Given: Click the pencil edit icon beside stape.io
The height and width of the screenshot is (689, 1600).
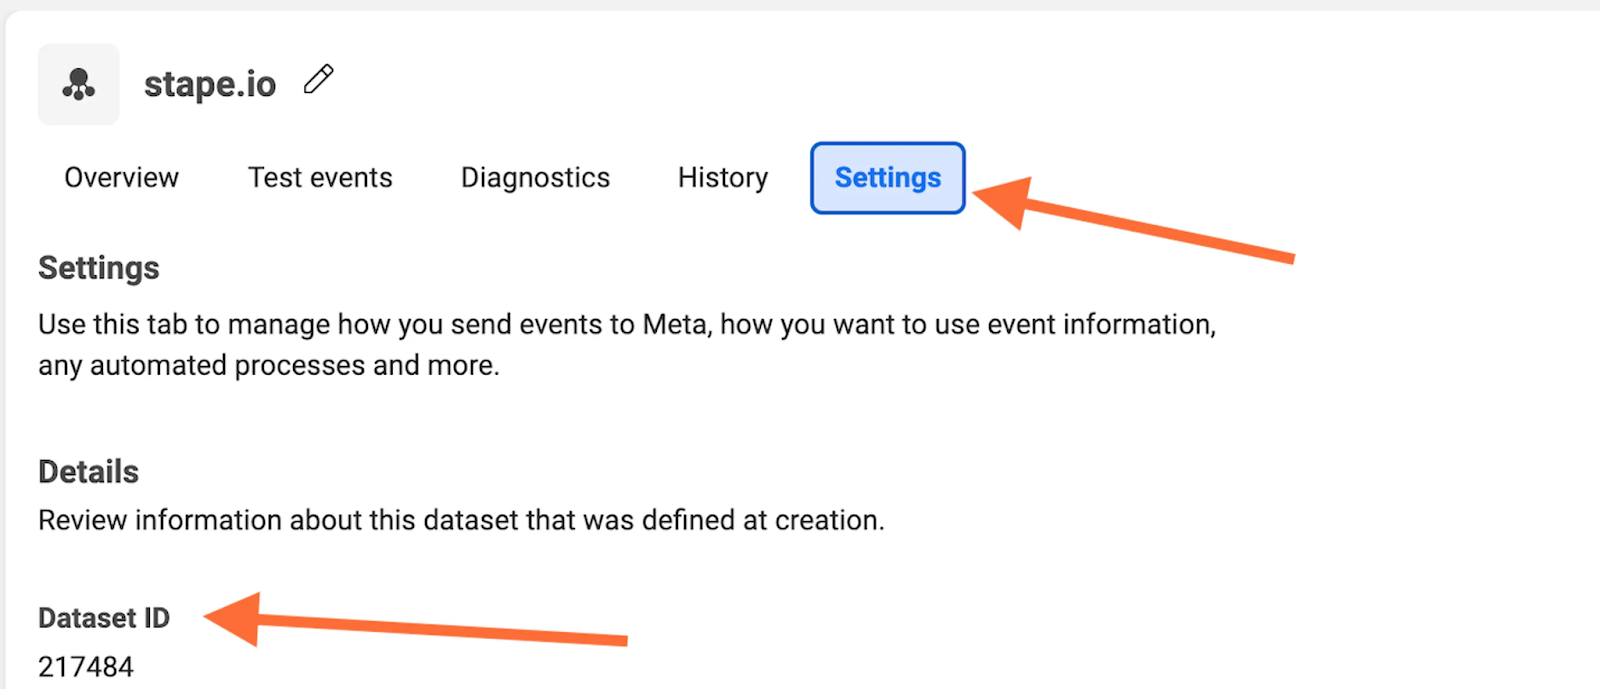Looking at the screenshot, I should [319, 79].
